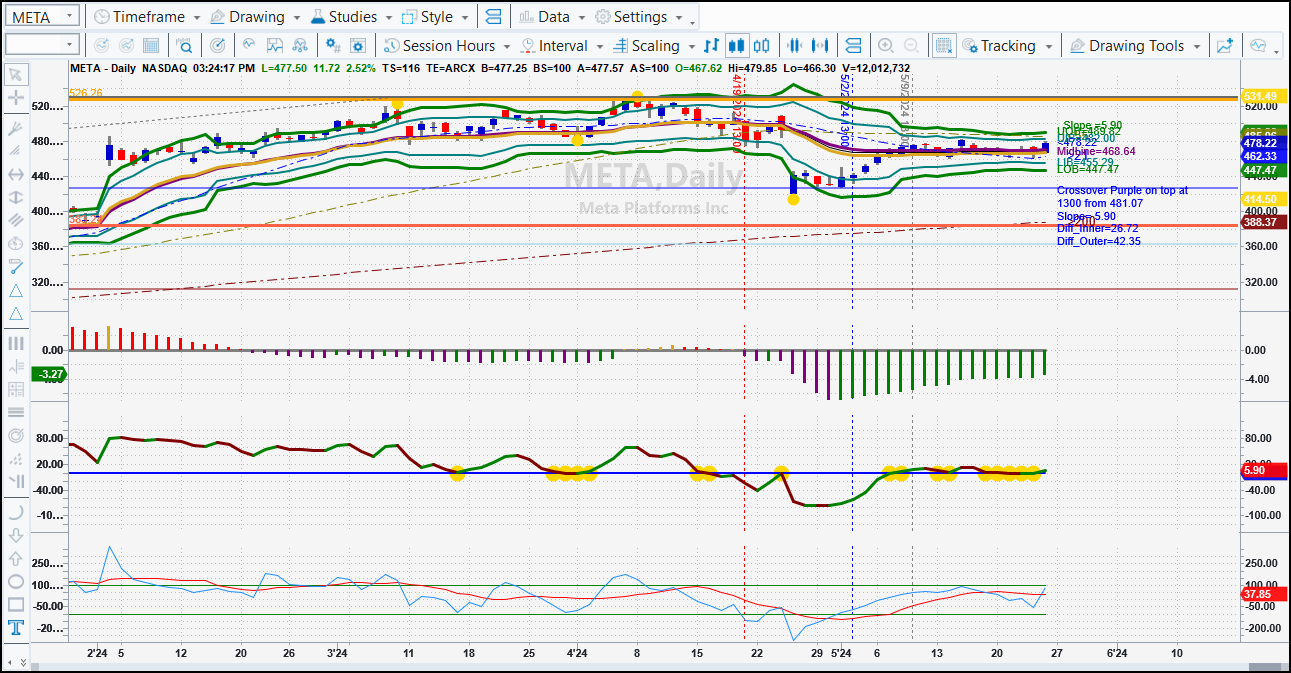Click the 5/9/2024 gray vertical date marker

[x=905, y=110]
